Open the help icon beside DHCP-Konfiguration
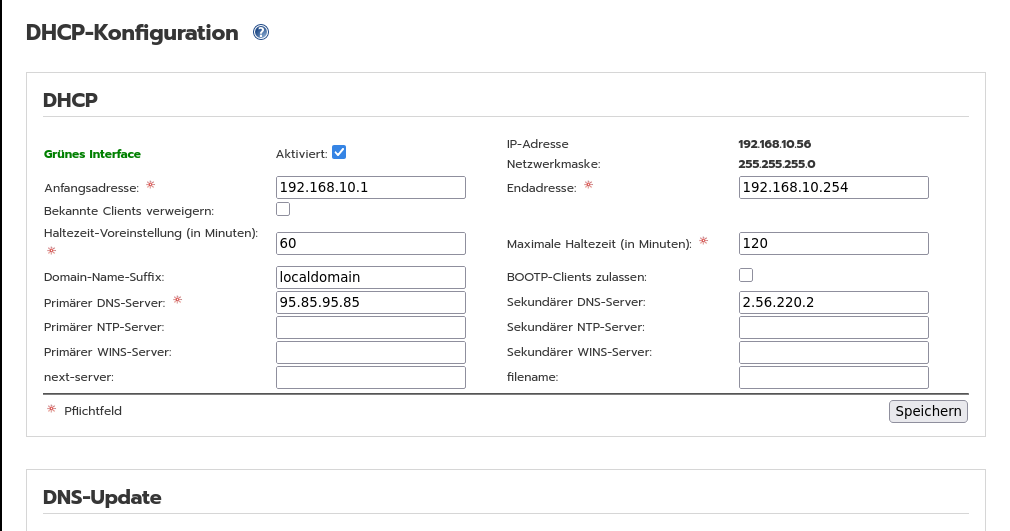Screen dimensions: 1010x531 pyautogui.click(x=261, y=33)
